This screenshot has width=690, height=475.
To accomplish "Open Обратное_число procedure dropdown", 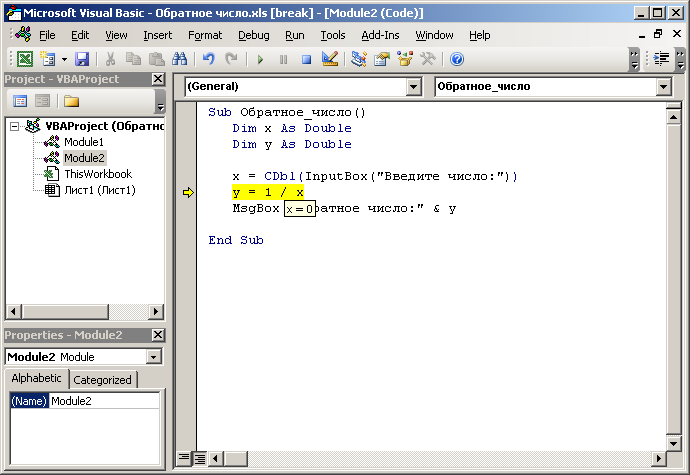I will coord(664,87).
